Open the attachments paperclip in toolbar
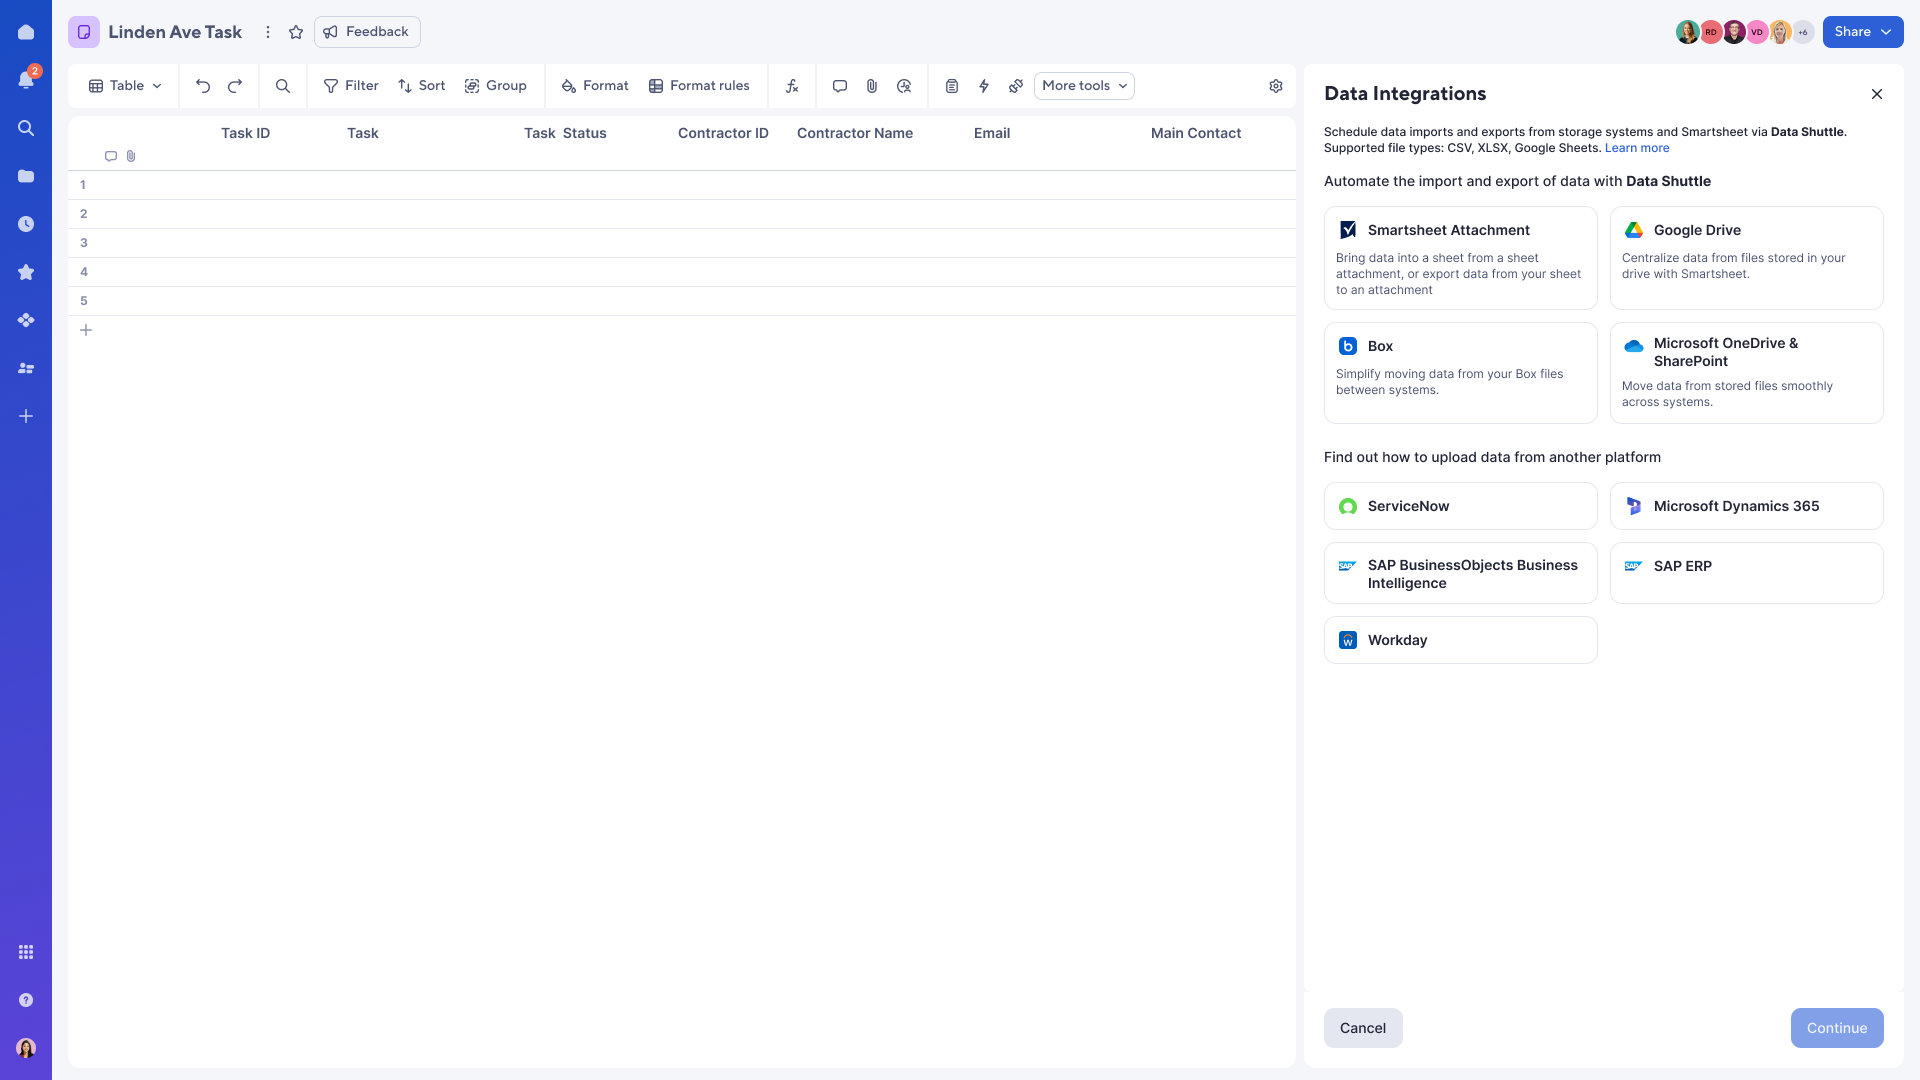 tap(872, 86)
